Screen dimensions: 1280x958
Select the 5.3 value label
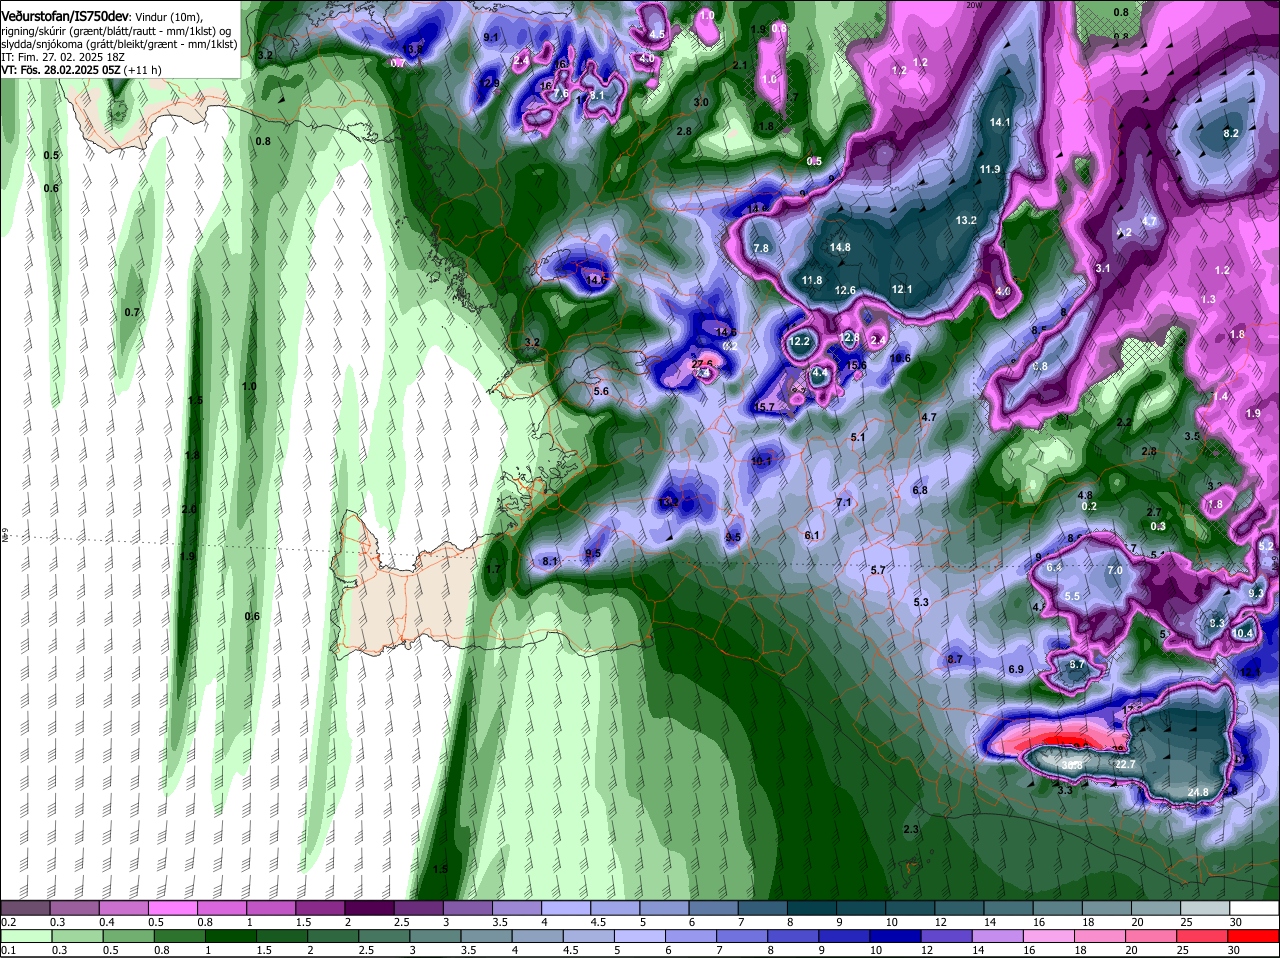click(x=921, y=602)
